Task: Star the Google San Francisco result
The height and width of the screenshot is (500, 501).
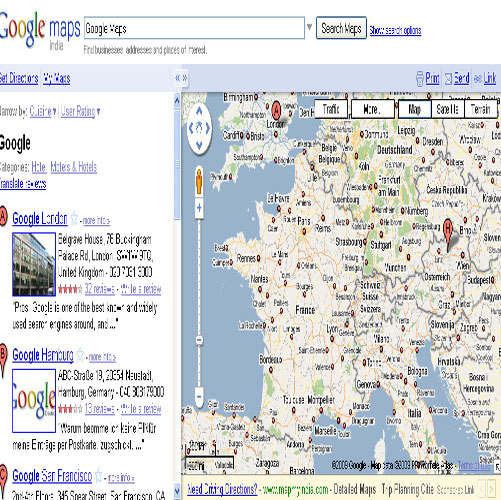Action: tap(98, 476)
